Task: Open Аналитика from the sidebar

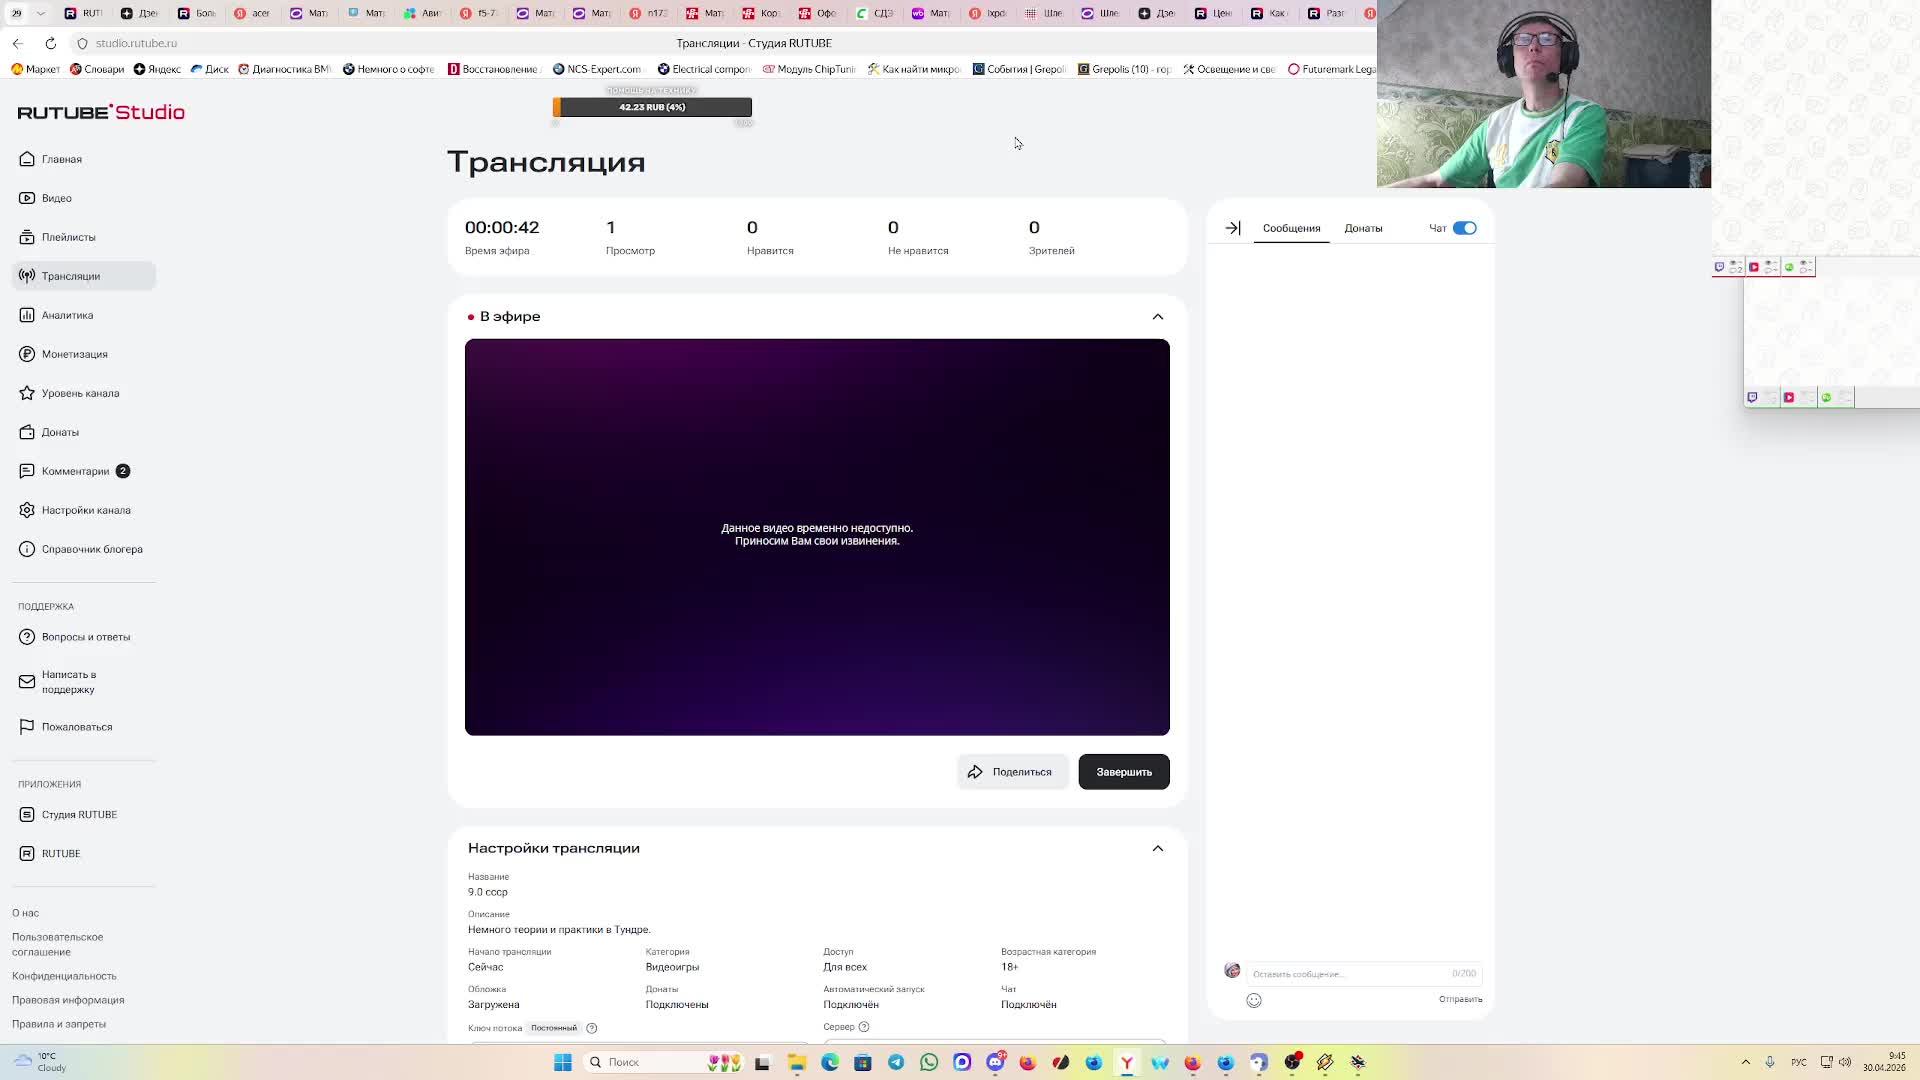Action: [x=67, y=315]
